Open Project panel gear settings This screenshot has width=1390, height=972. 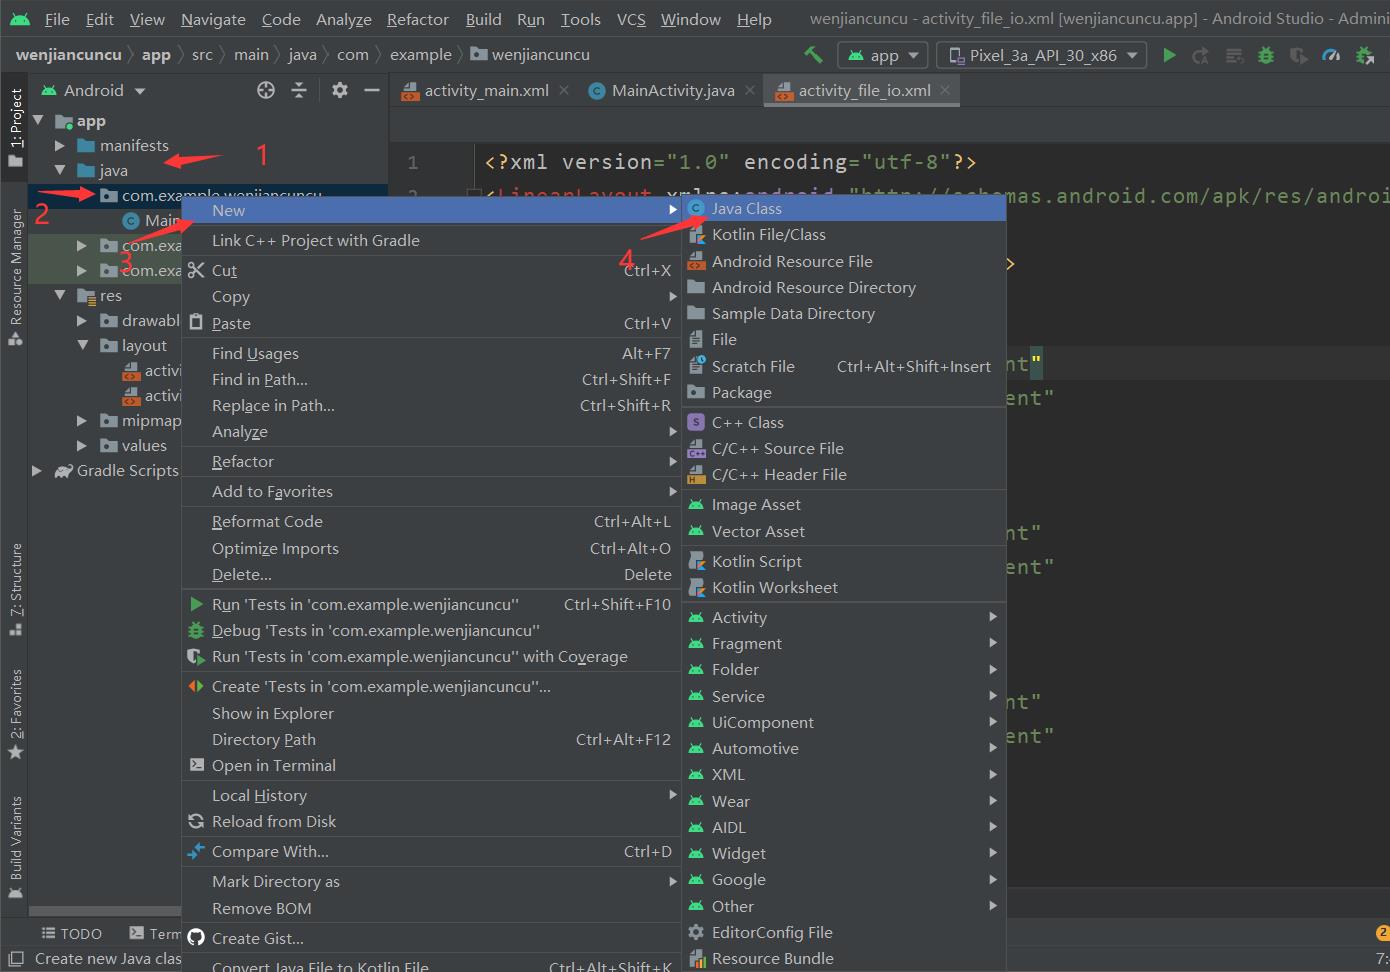[340, 90]
